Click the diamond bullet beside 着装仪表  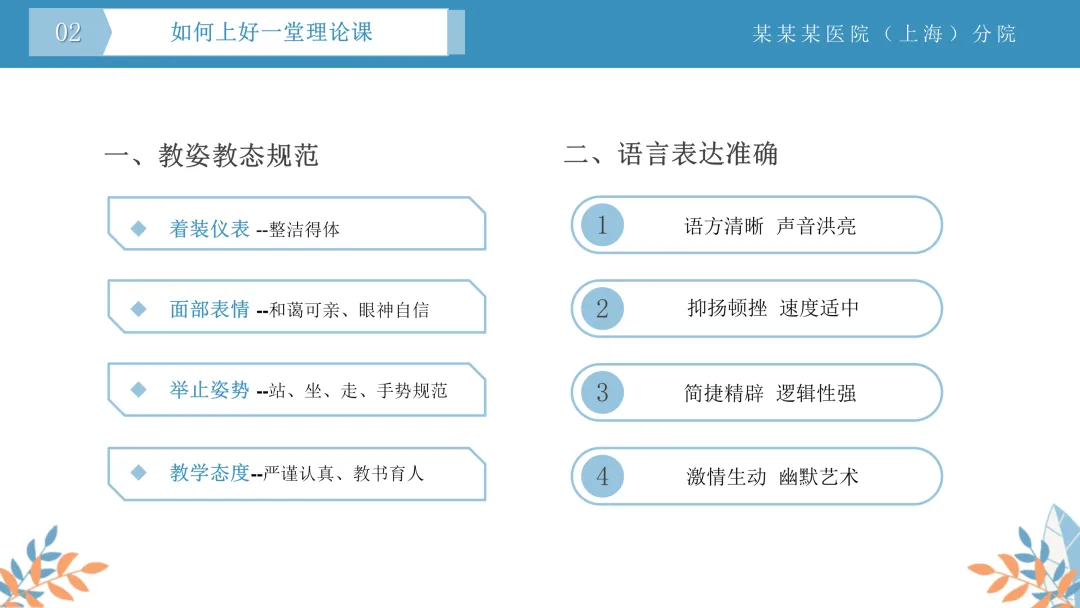click(x=138, y=229)
